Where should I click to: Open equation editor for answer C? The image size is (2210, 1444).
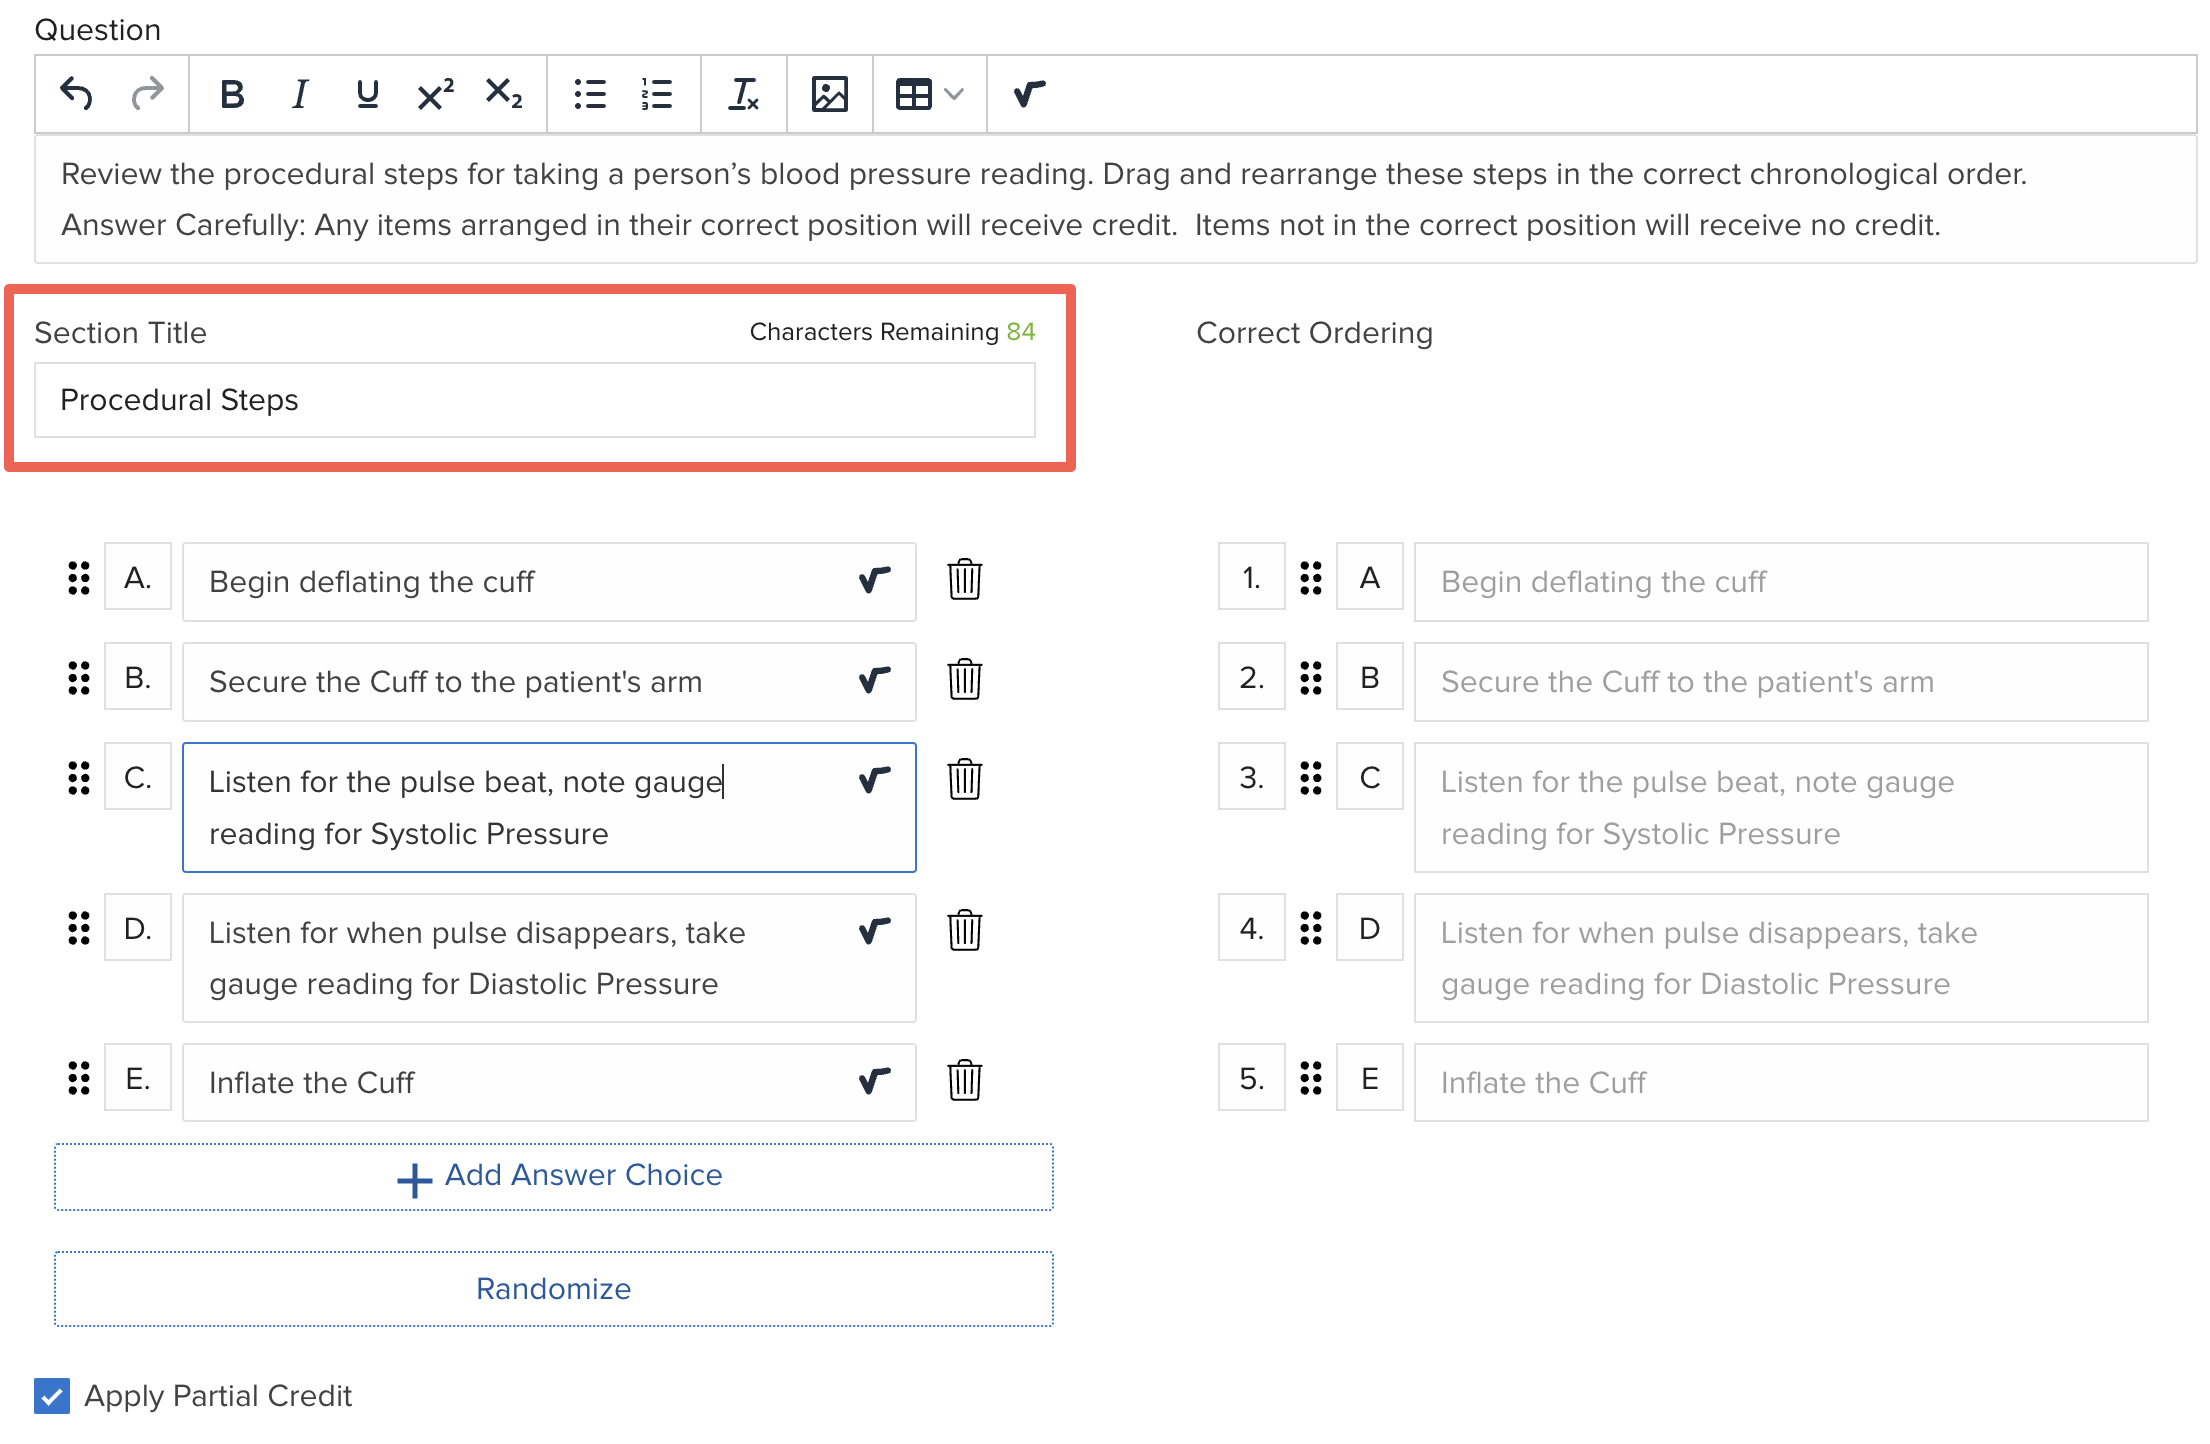[874, 780]
